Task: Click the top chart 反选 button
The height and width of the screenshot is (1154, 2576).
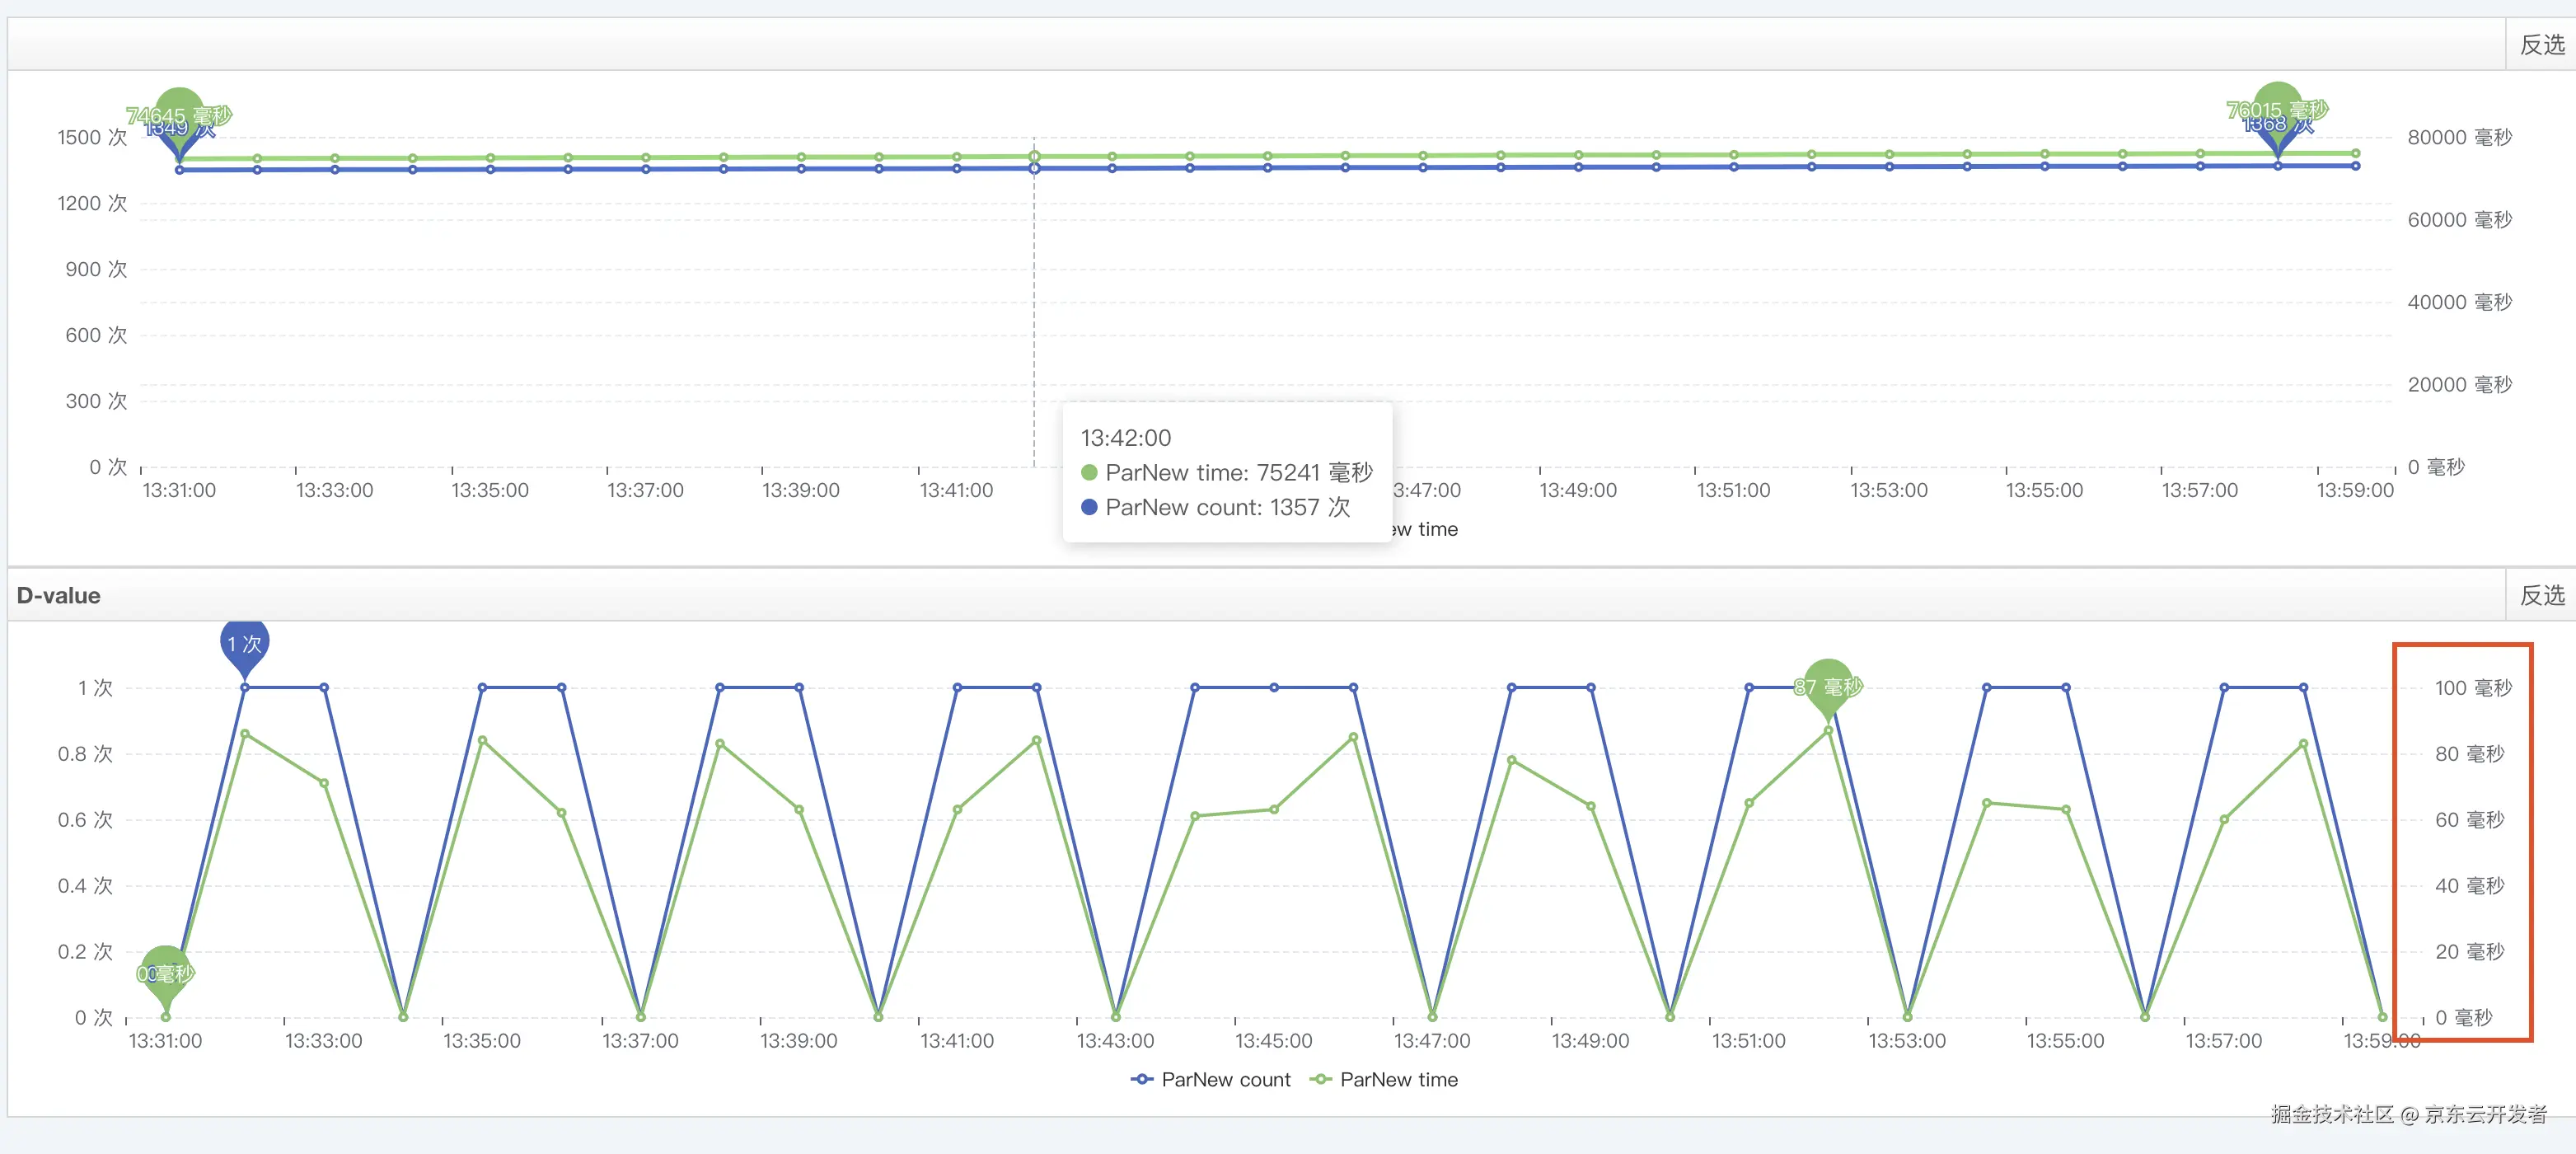Action: (x=2541, y=45)
